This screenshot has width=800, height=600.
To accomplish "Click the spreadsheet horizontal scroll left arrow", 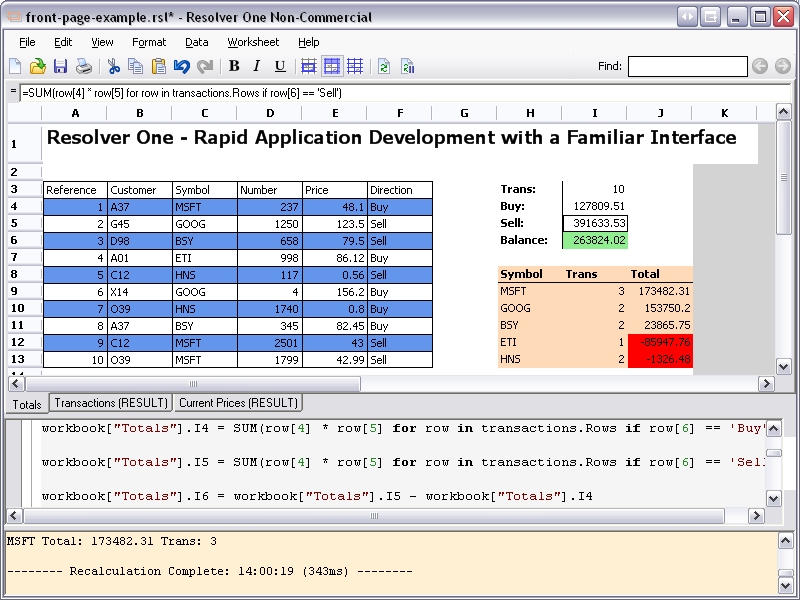I will tap(16, 384).
